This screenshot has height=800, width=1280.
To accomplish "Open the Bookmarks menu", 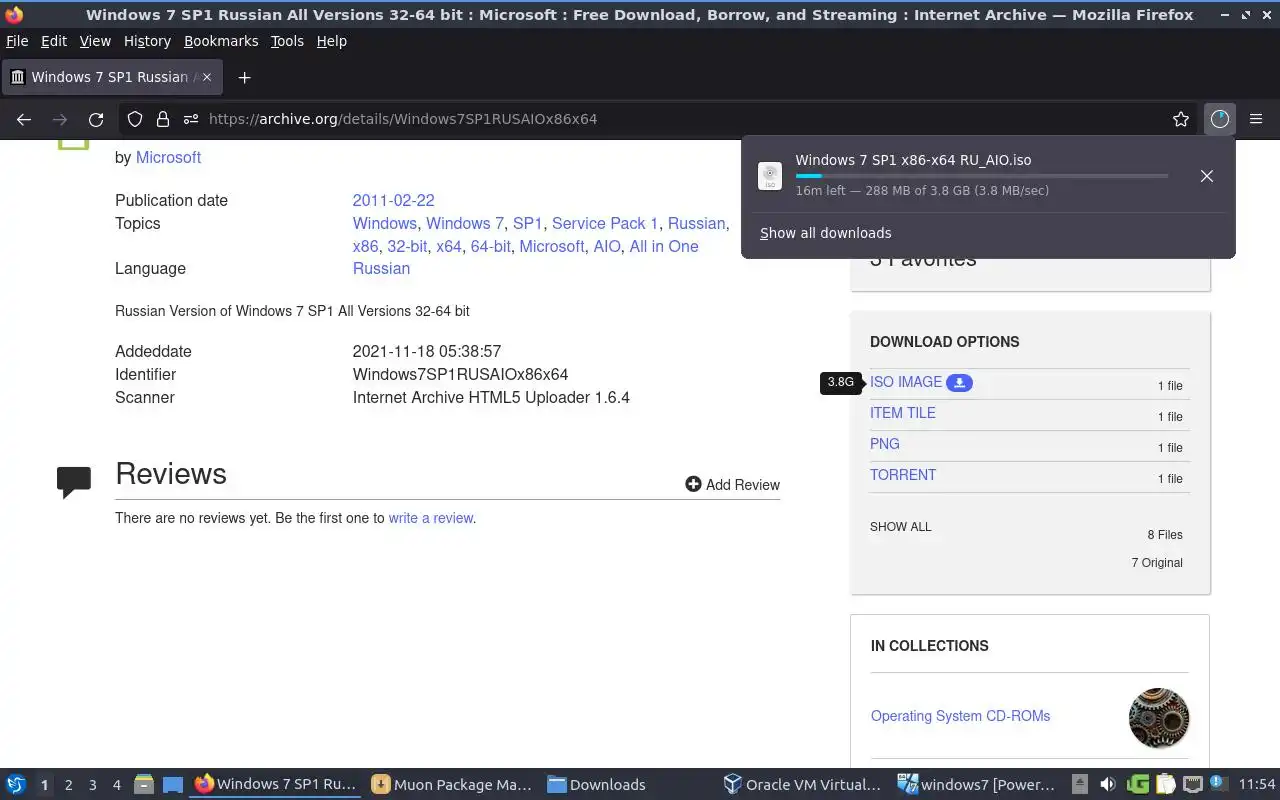I will point(221,41).
